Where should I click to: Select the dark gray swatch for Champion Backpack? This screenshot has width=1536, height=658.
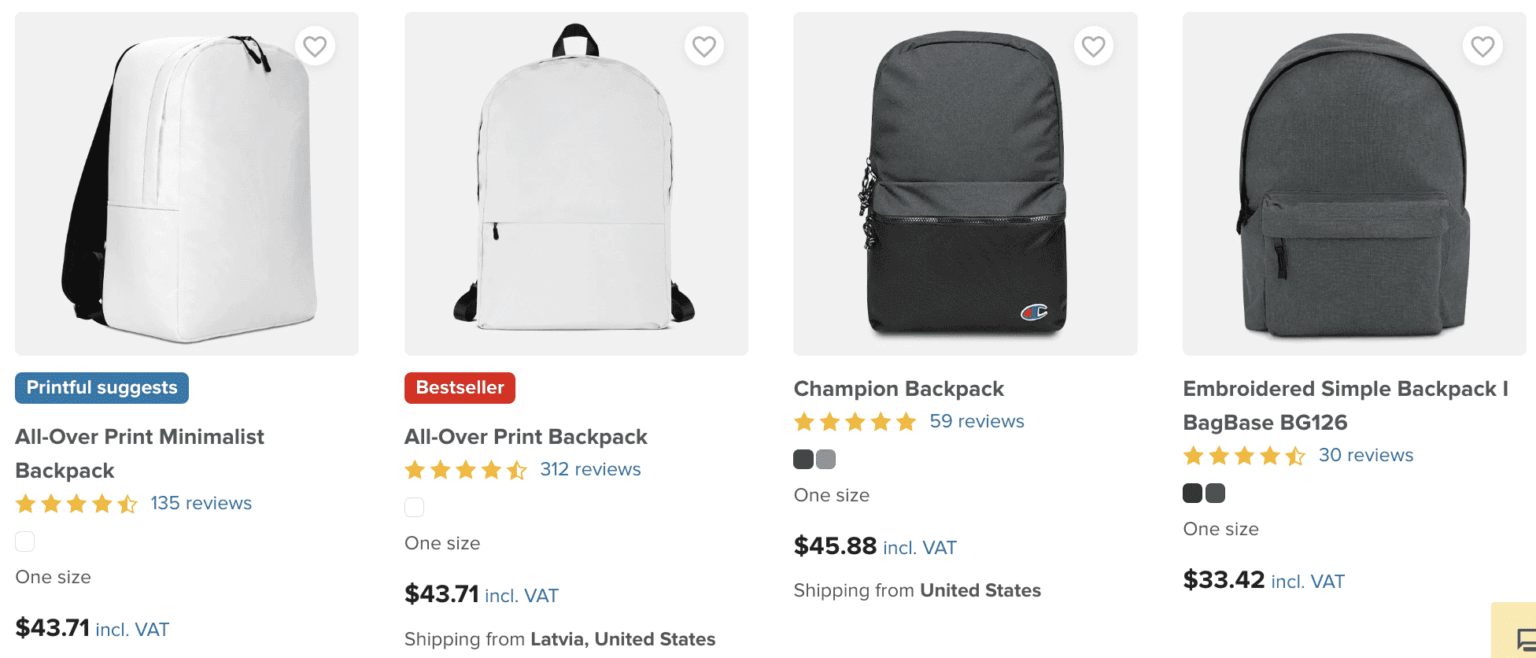tap(803, 457)
